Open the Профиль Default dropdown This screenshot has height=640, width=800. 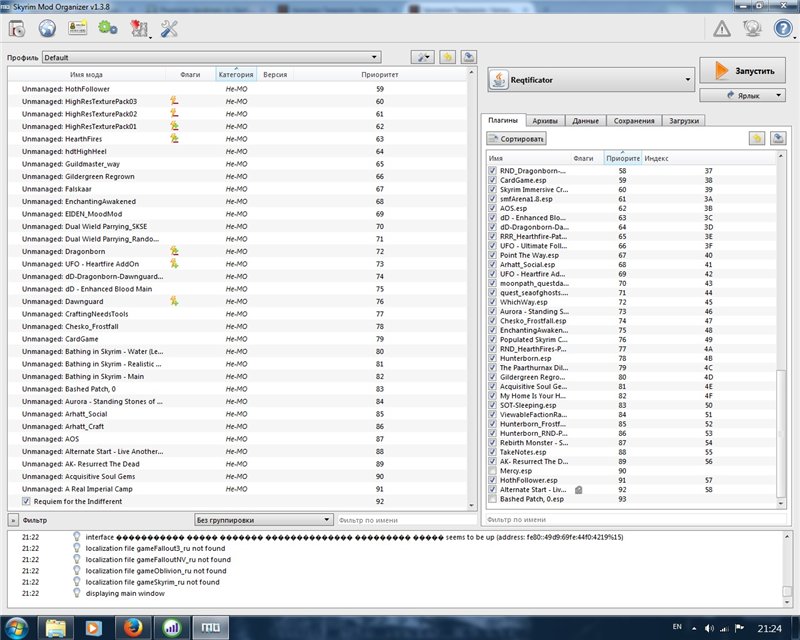point(212,57)
